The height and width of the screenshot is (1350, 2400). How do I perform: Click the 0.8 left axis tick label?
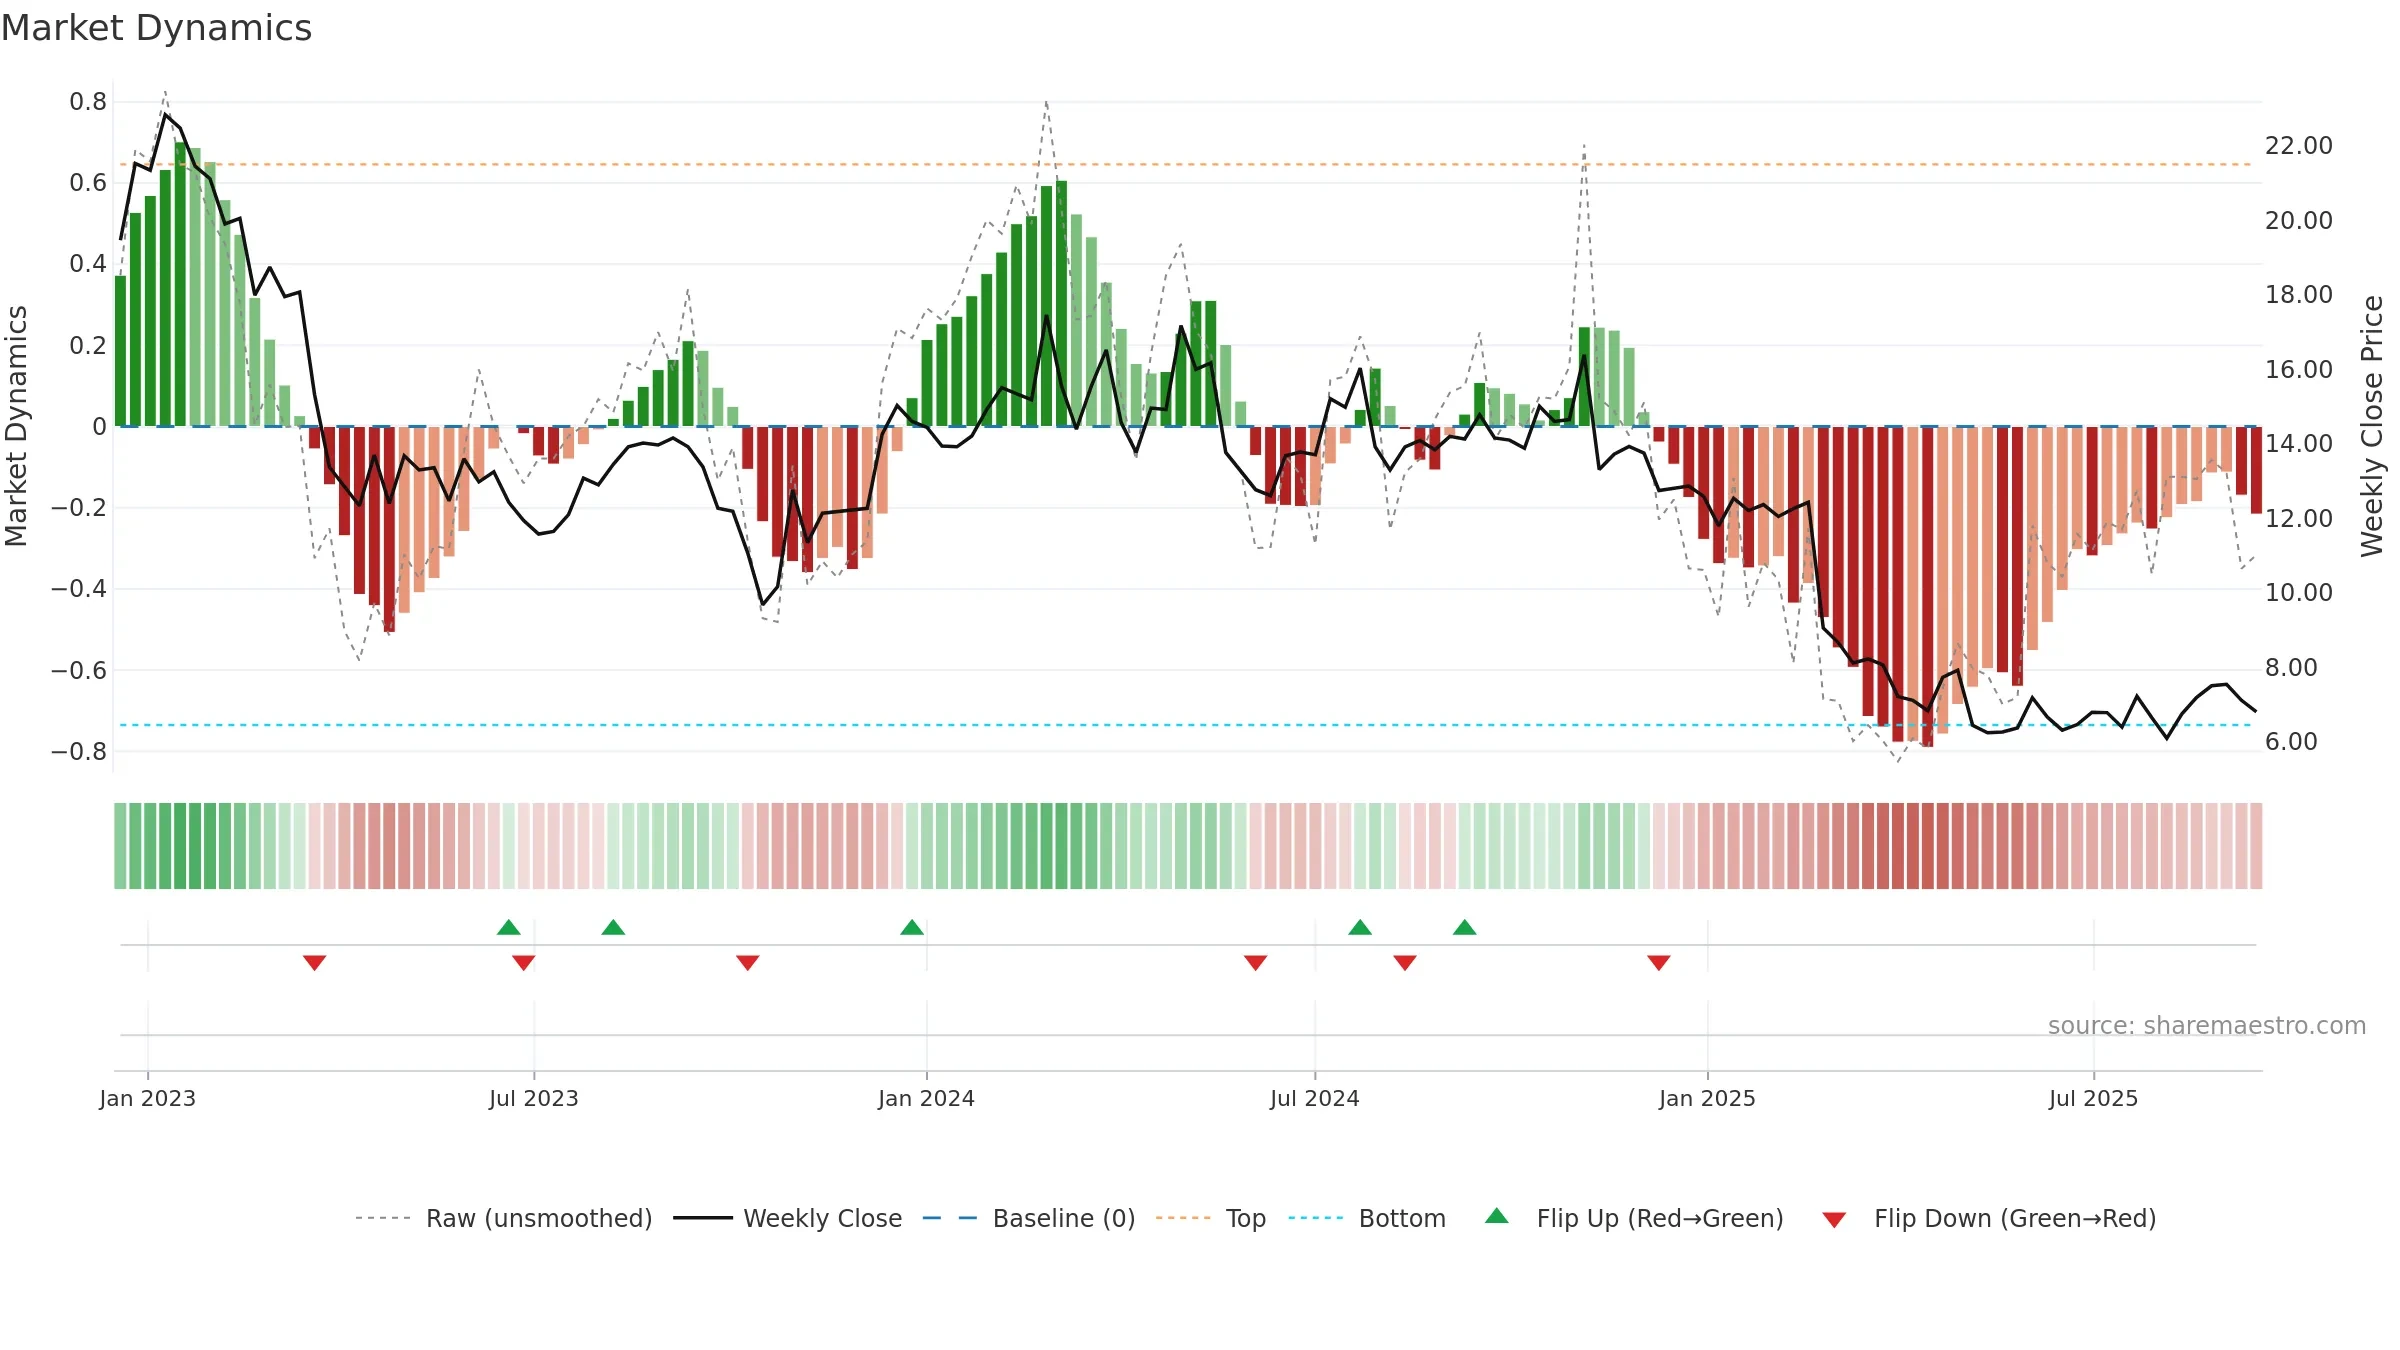(x=88, y=102)
